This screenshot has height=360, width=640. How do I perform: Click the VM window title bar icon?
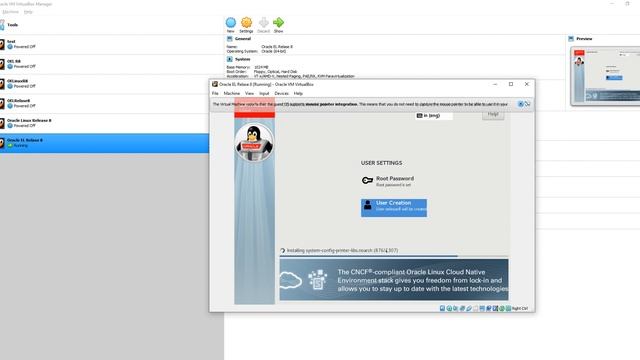[215, 84]
